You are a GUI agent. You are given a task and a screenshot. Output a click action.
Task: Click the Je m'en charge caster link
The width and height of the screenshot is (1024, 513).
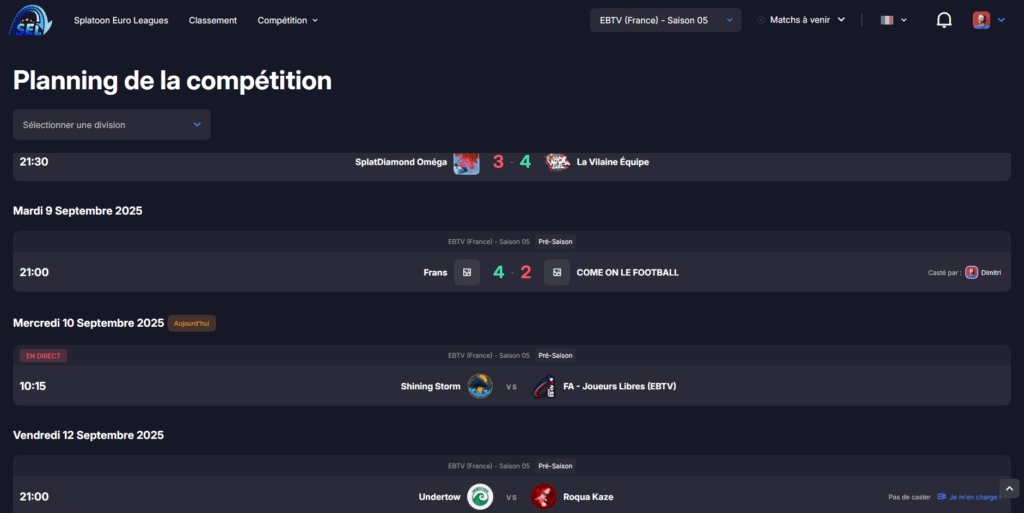pyautogui.click(x=970, y=497)
